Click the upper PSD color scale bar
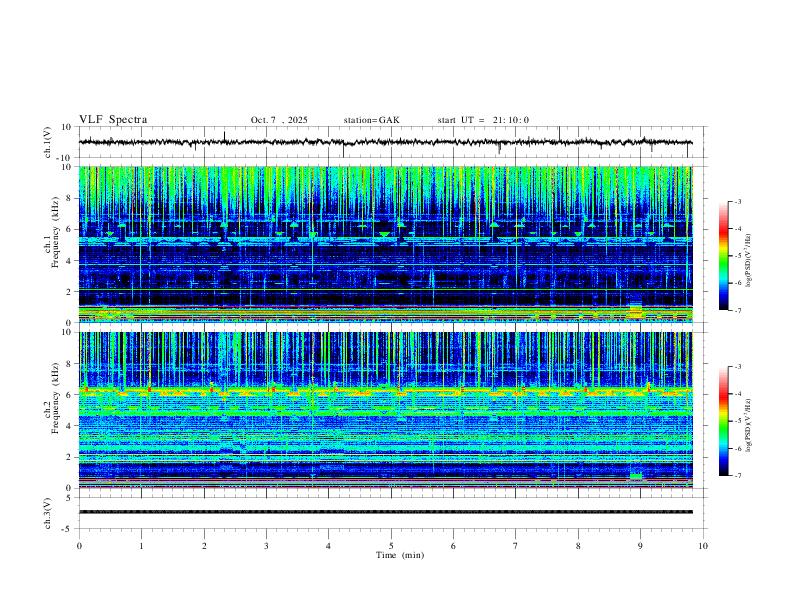The height and width of the screenshot is (612, 792). coord(724,256)
